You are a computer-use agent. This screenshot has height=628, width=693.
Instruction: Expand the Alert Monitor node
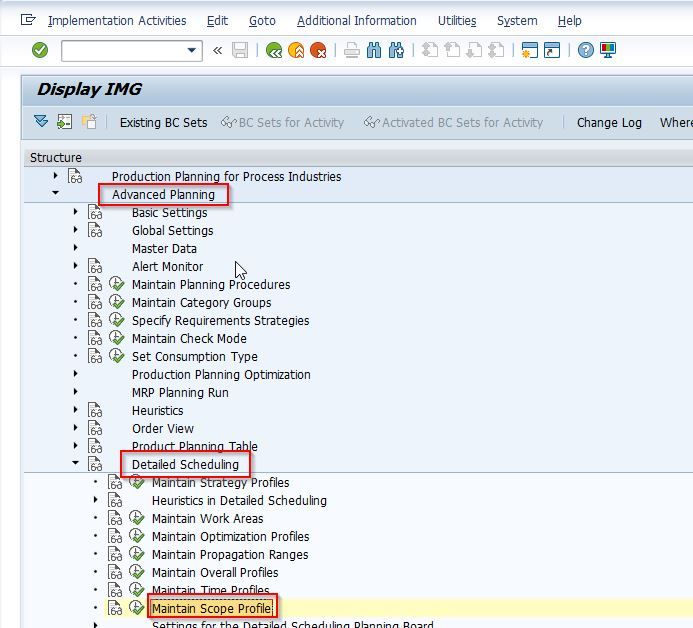[76, 266]
